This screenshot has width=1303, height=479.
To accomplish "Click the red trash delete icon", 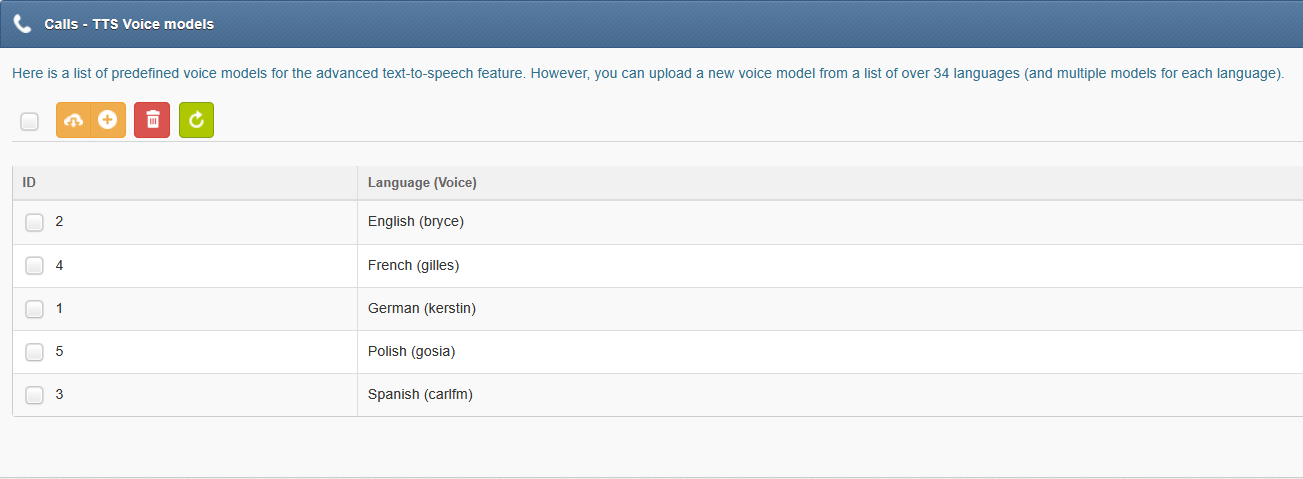I will tap(152, 120).
